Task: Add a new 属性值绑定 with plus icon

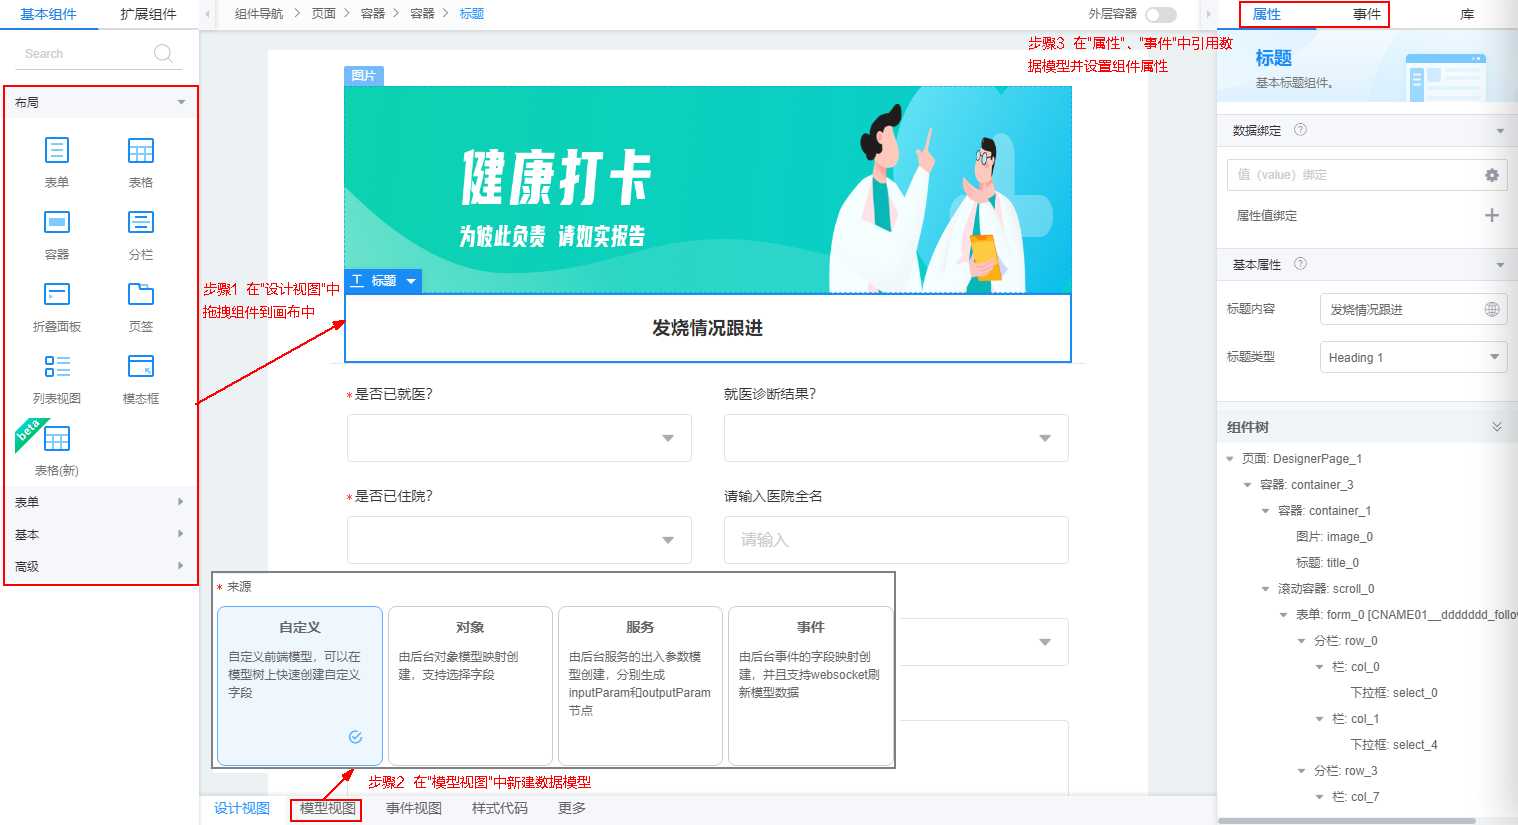Action: tap(1492, 215)
